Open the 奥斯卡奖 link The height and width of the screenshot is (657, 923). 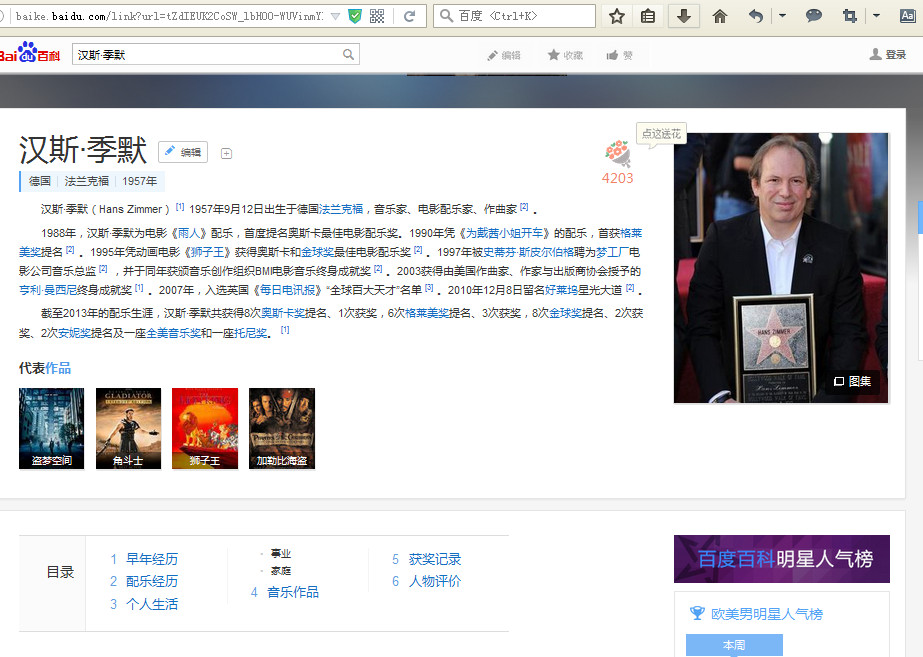[284, 313]
